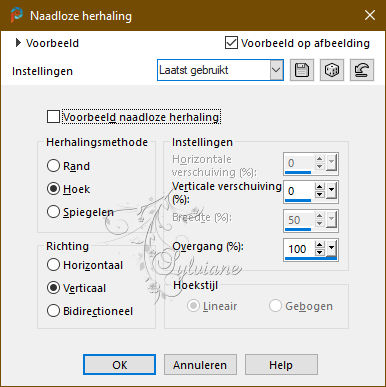The width and height of the screenshot is (386, 387).
Task: Close the Naadloze herhaling dialog
Action: point(370,15)
